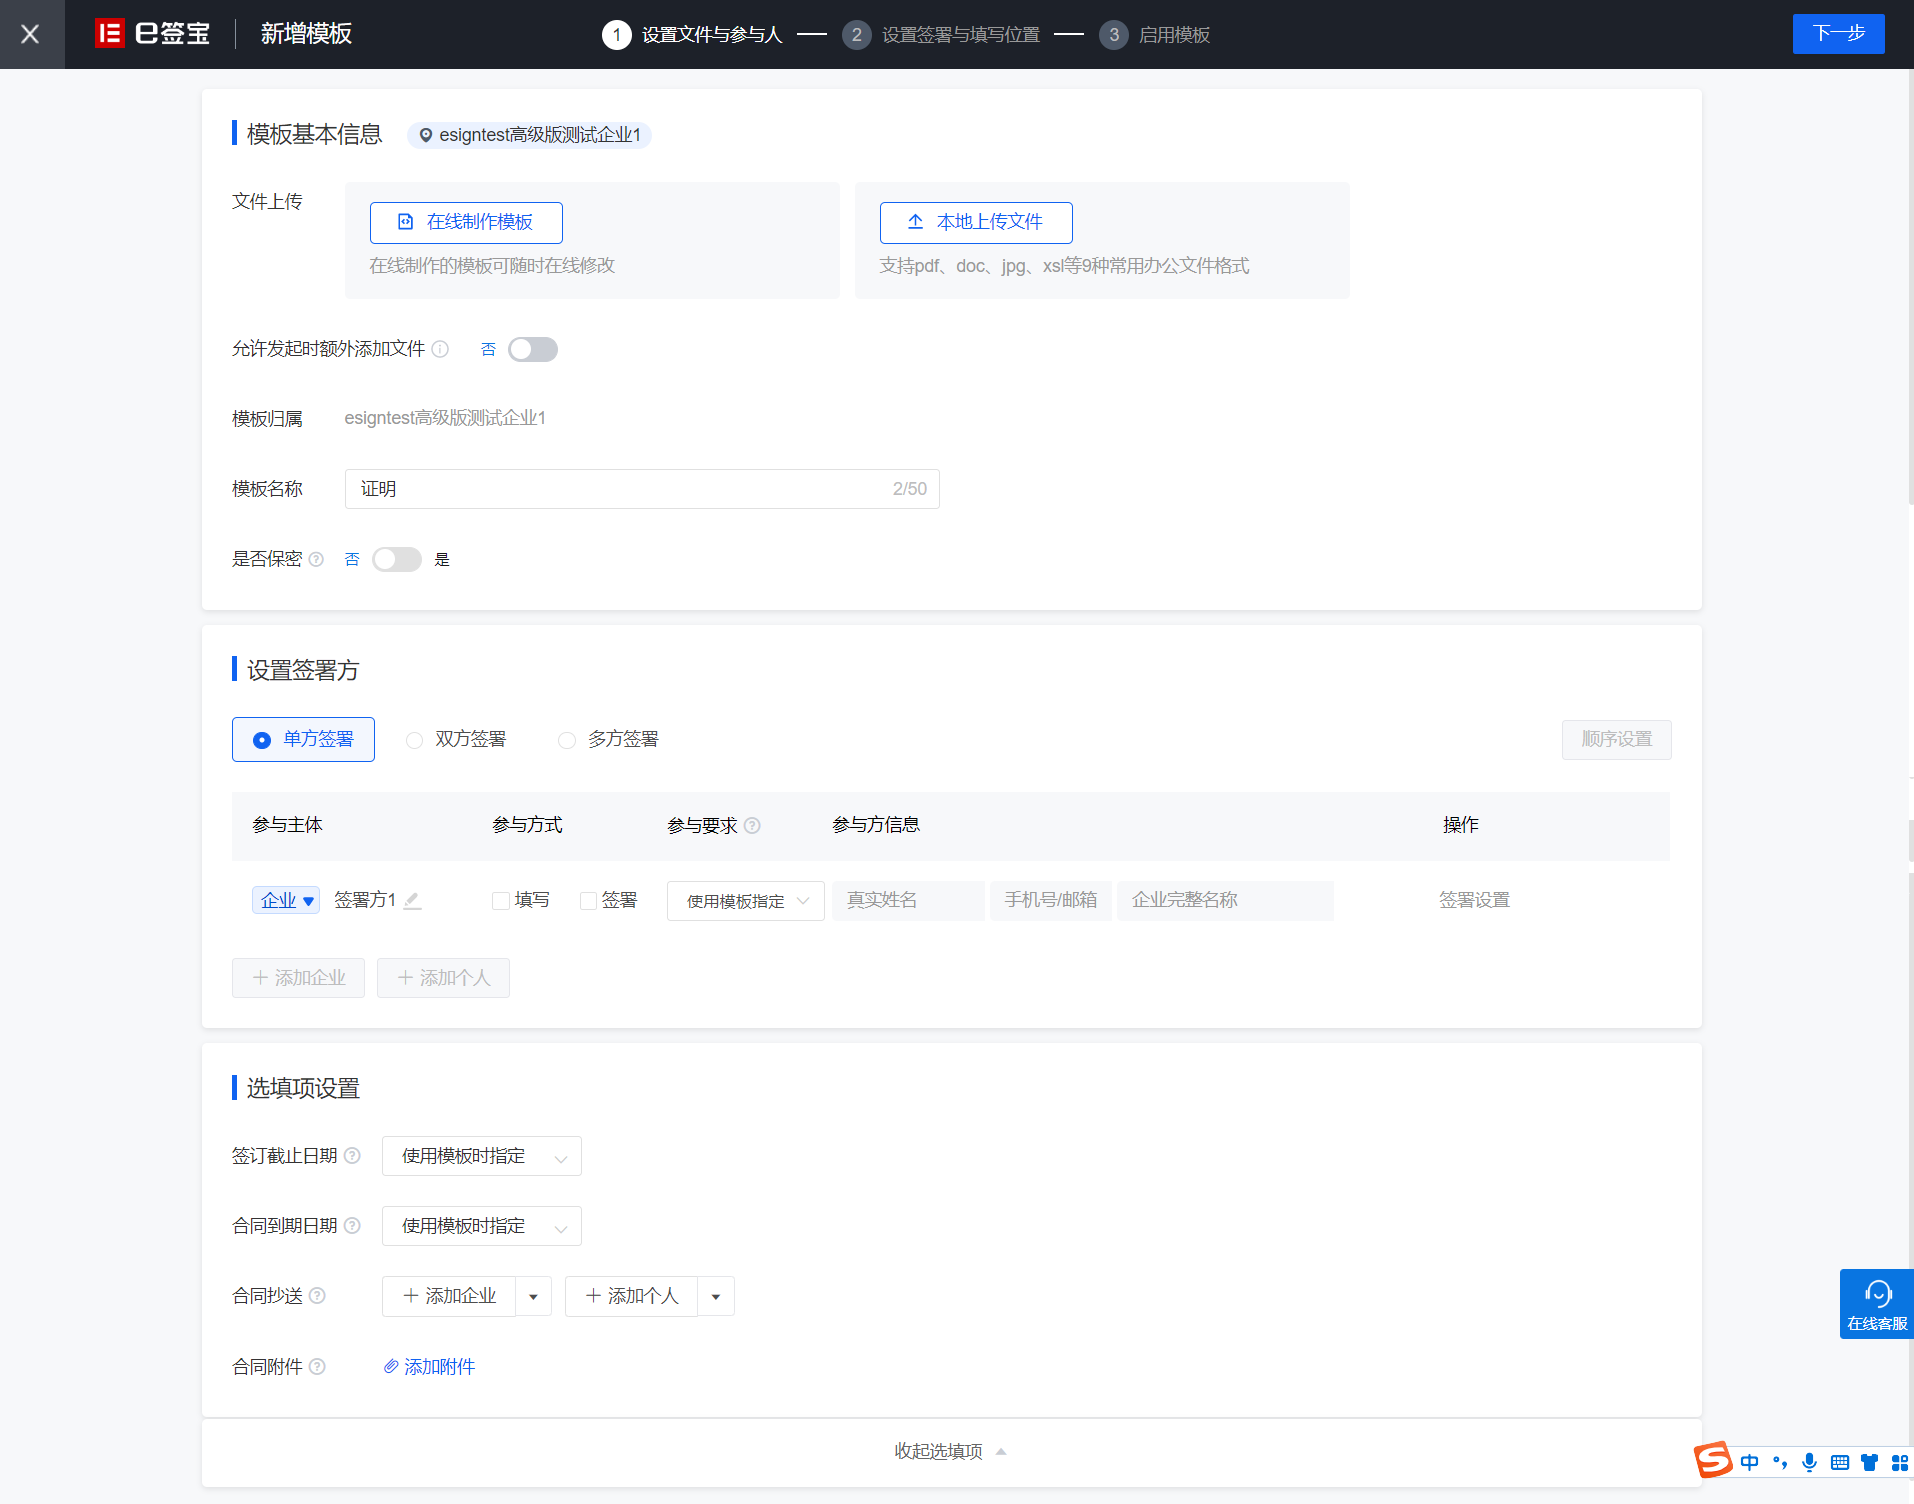The image size is (1914, 1504).
Task: Click the help icon next to 是否保密
Action: [316, 559]
